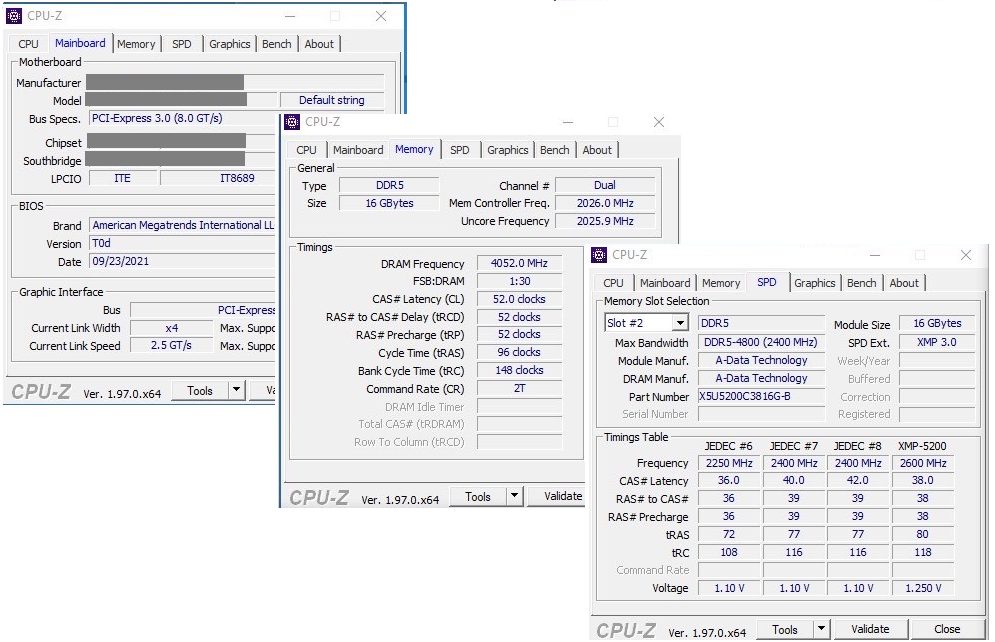This screenshot has height=642, width=995.
Task: Click the CPU-Z logo in the SPD status bar
Action: pyautogui.click(x=629, y=630)
